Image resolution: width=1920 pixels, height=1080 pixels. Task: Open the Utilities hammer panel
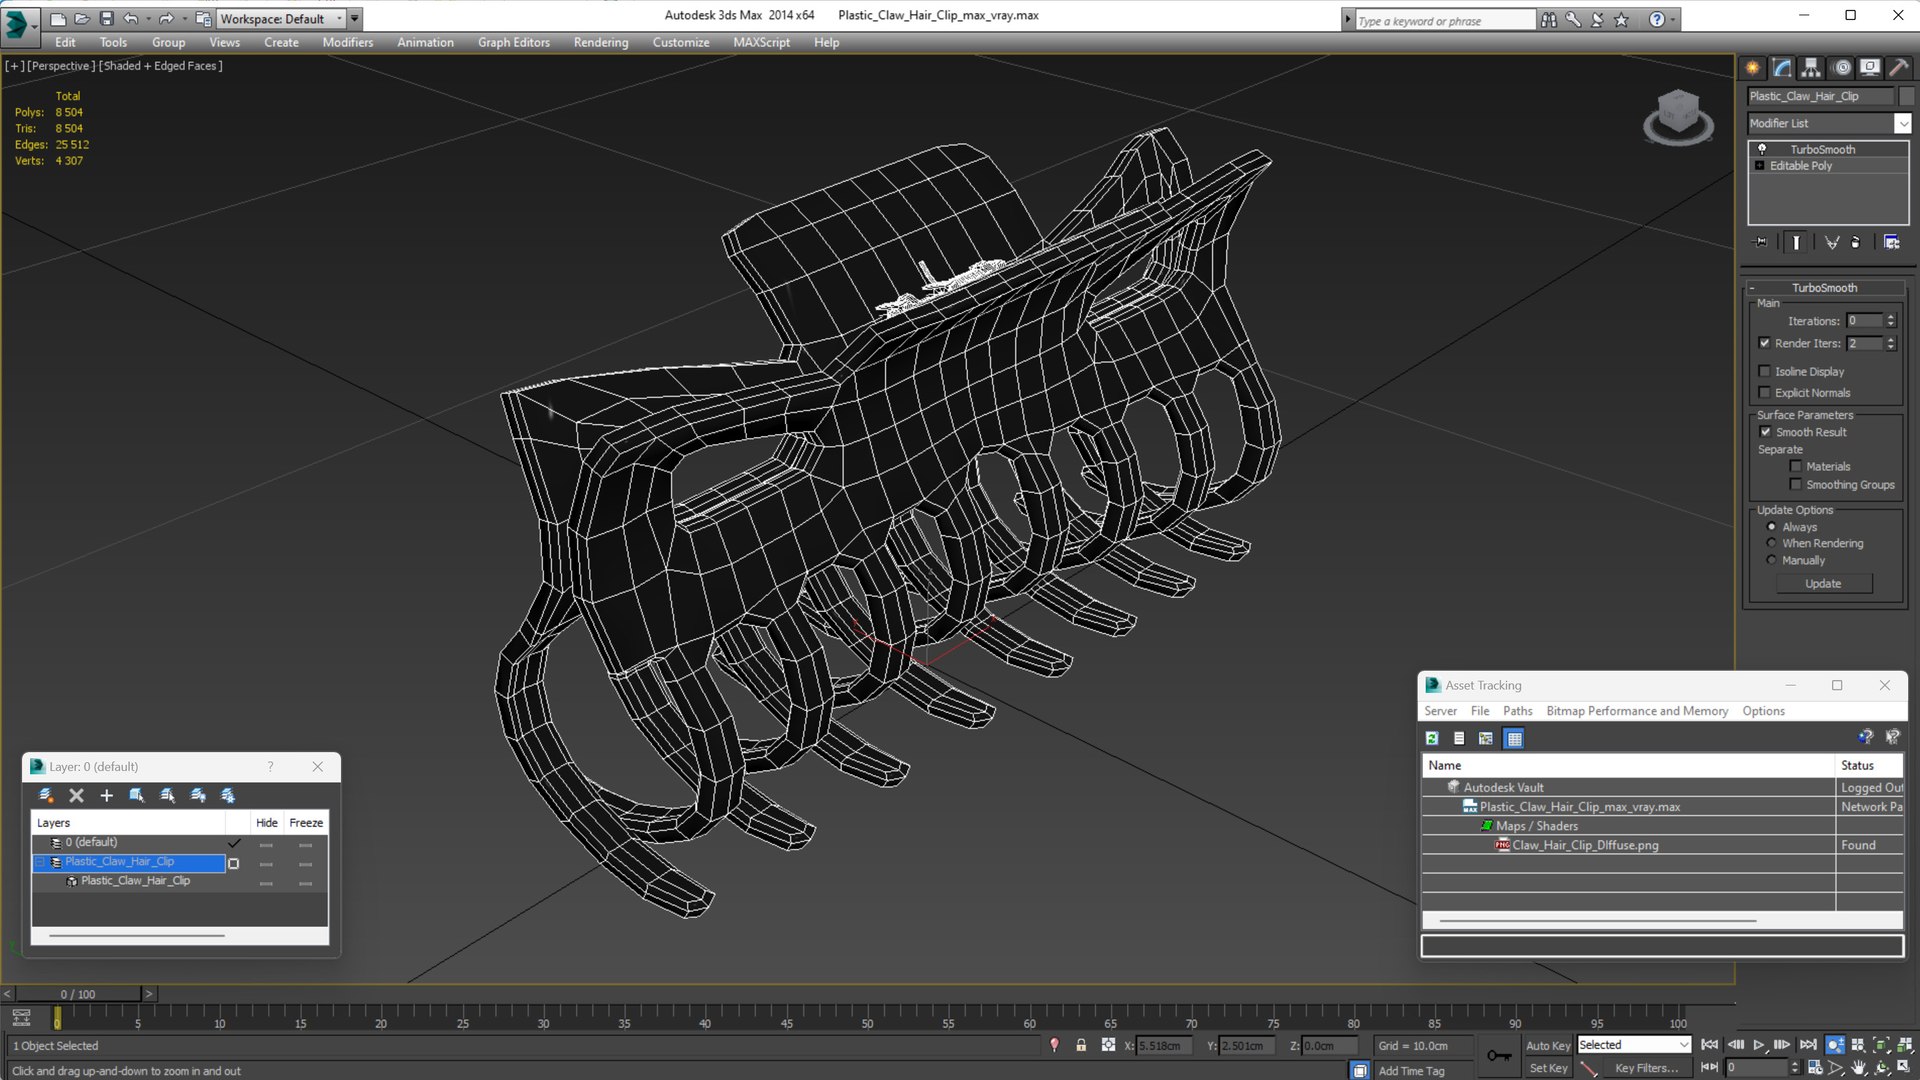click(x=1898, y=68)
